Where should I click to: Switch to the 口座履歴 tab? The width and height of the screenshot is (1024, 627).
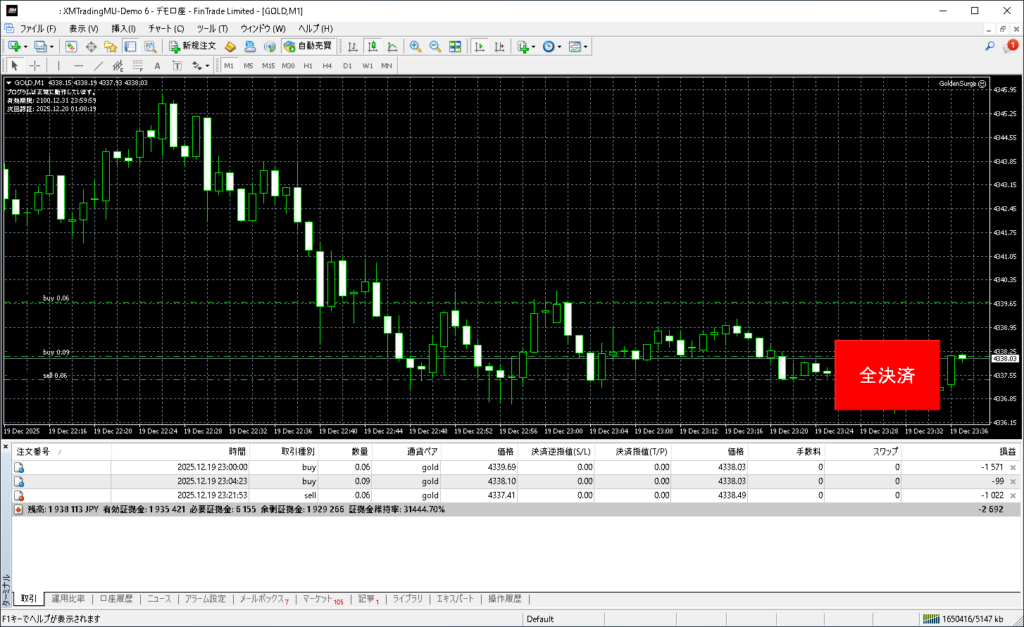[x=117, y=599]
